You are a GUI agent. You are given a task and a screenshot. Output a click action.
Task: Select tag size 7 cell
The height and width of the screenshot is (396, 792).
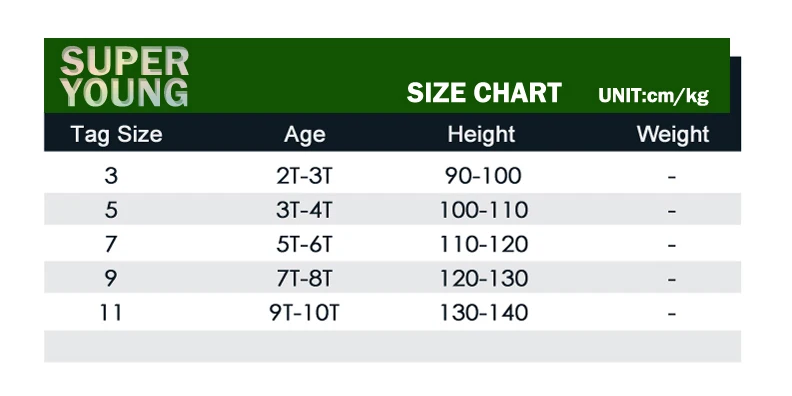(x=111, y=244)
